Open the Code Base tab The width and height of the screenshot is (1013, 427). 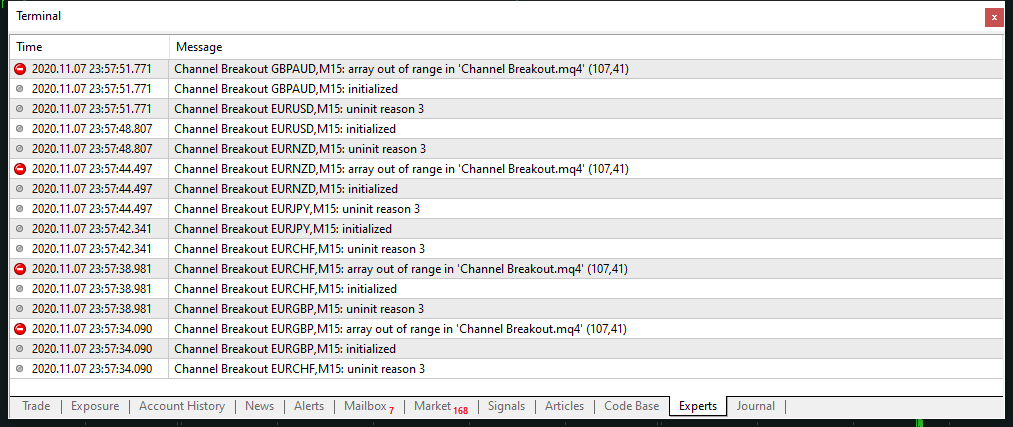(632, 406)
